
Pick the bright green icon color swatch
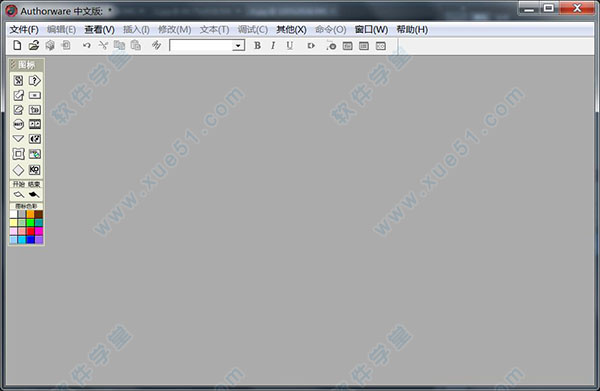(30, 223)
